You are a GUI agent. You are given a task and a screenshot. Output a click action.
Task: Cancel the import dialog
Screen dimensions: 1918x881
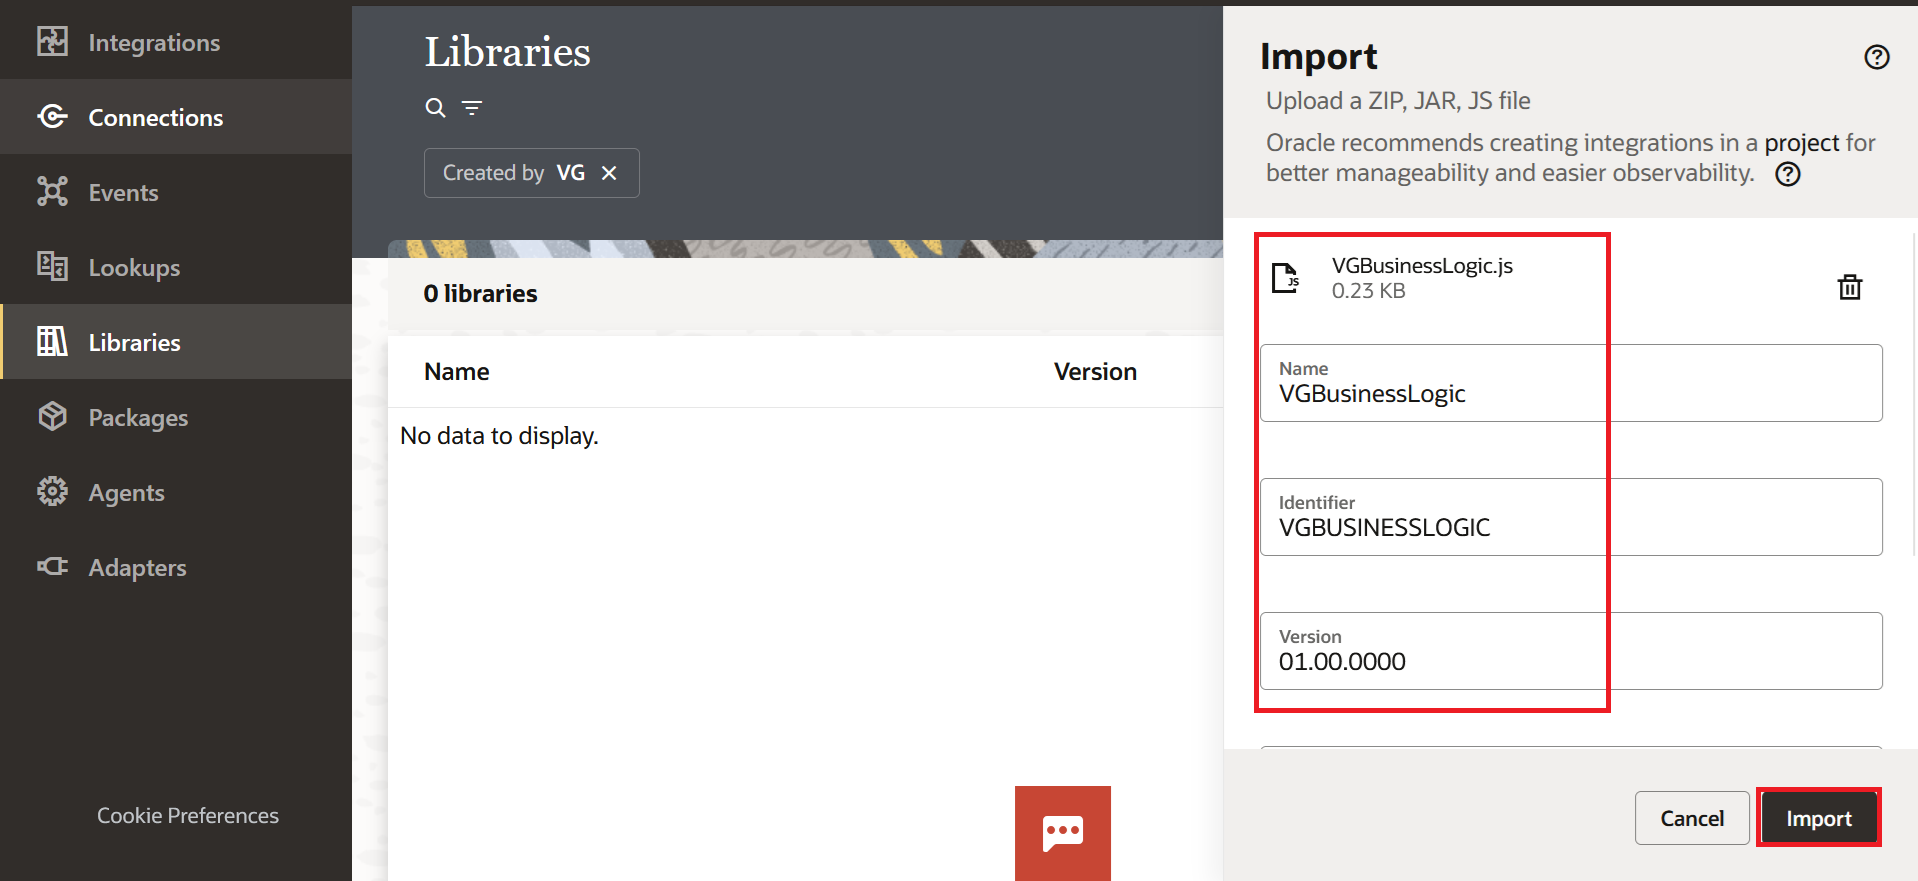coord(1691,818)
